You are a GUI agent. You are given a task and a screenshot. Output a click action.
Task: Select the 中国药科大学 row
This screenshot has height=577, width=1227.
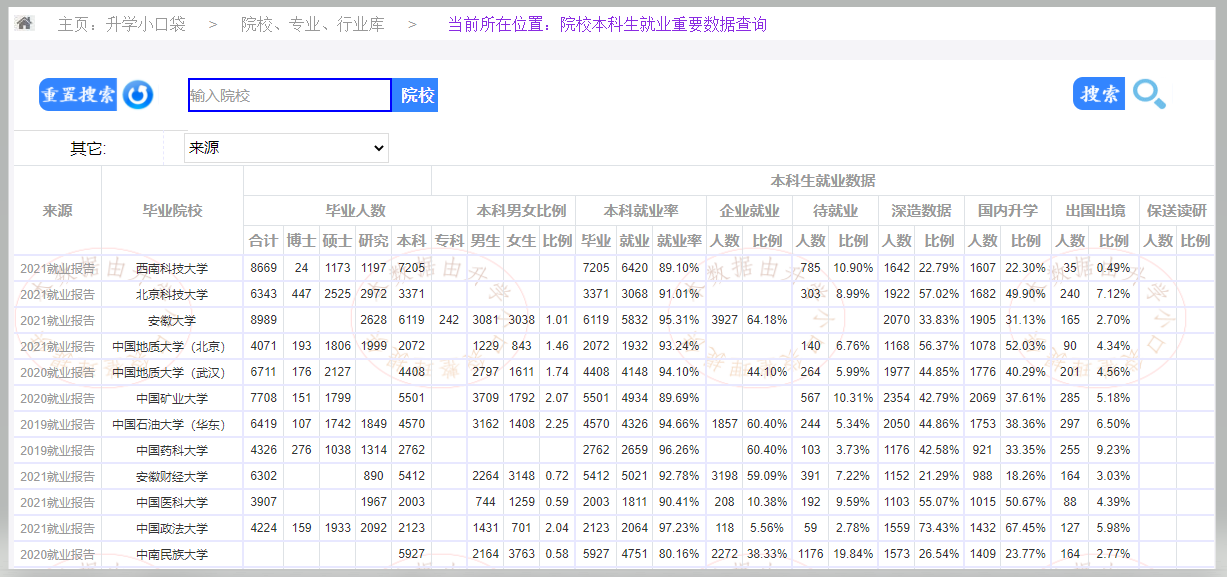tap(172, 450)
